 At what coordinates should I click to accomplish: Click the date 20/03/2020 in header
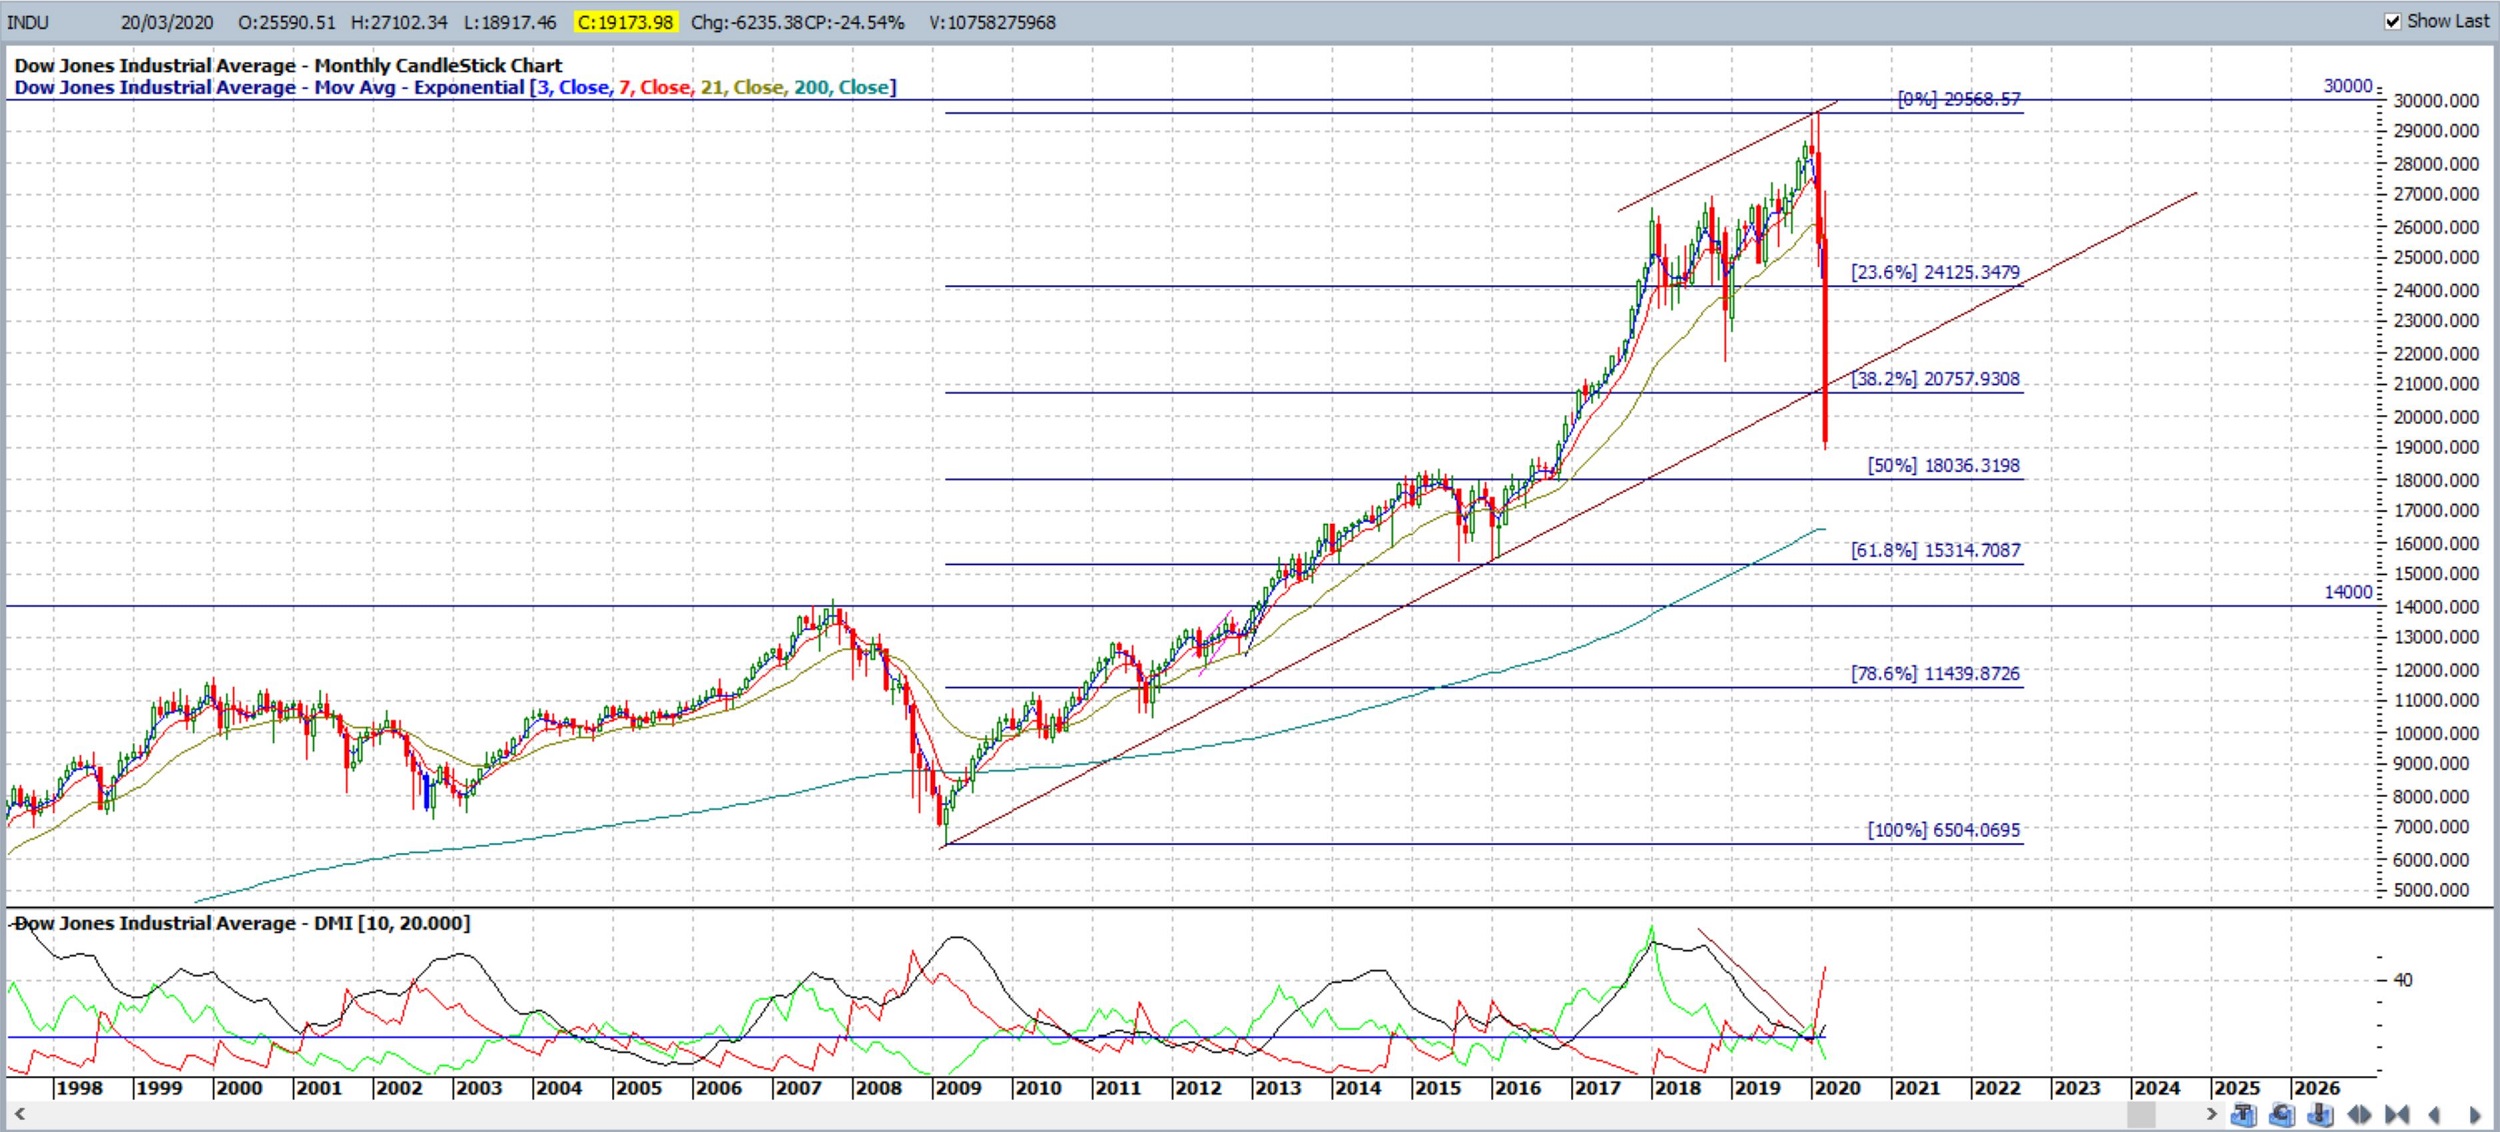pos(167,22)
